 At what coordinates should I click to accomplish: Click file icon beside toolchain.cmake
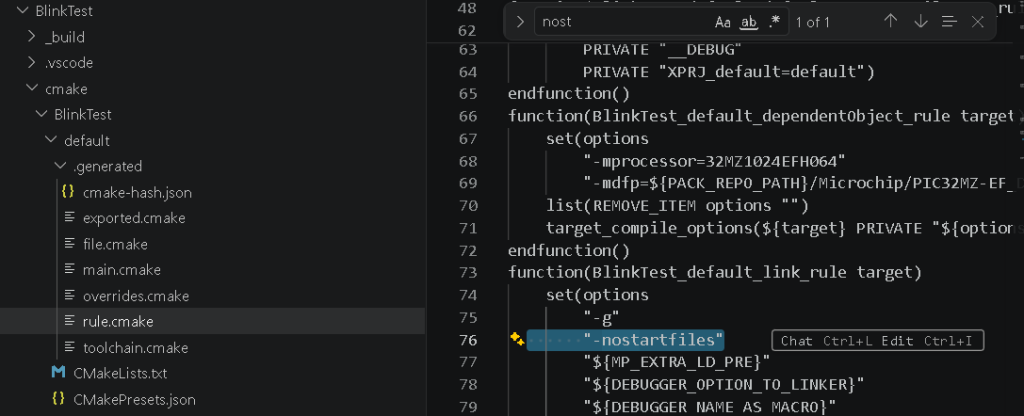coord(70,347)
